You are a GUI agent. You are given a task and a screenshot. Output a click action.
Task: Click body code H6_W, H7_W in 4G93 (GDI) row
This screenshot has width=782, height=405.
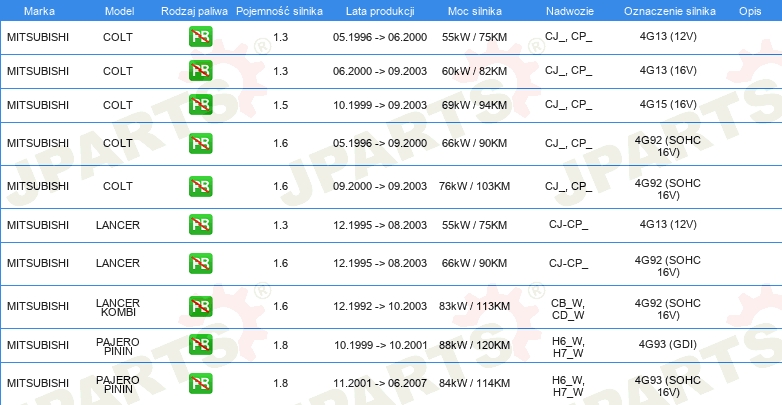coord(568,348)
